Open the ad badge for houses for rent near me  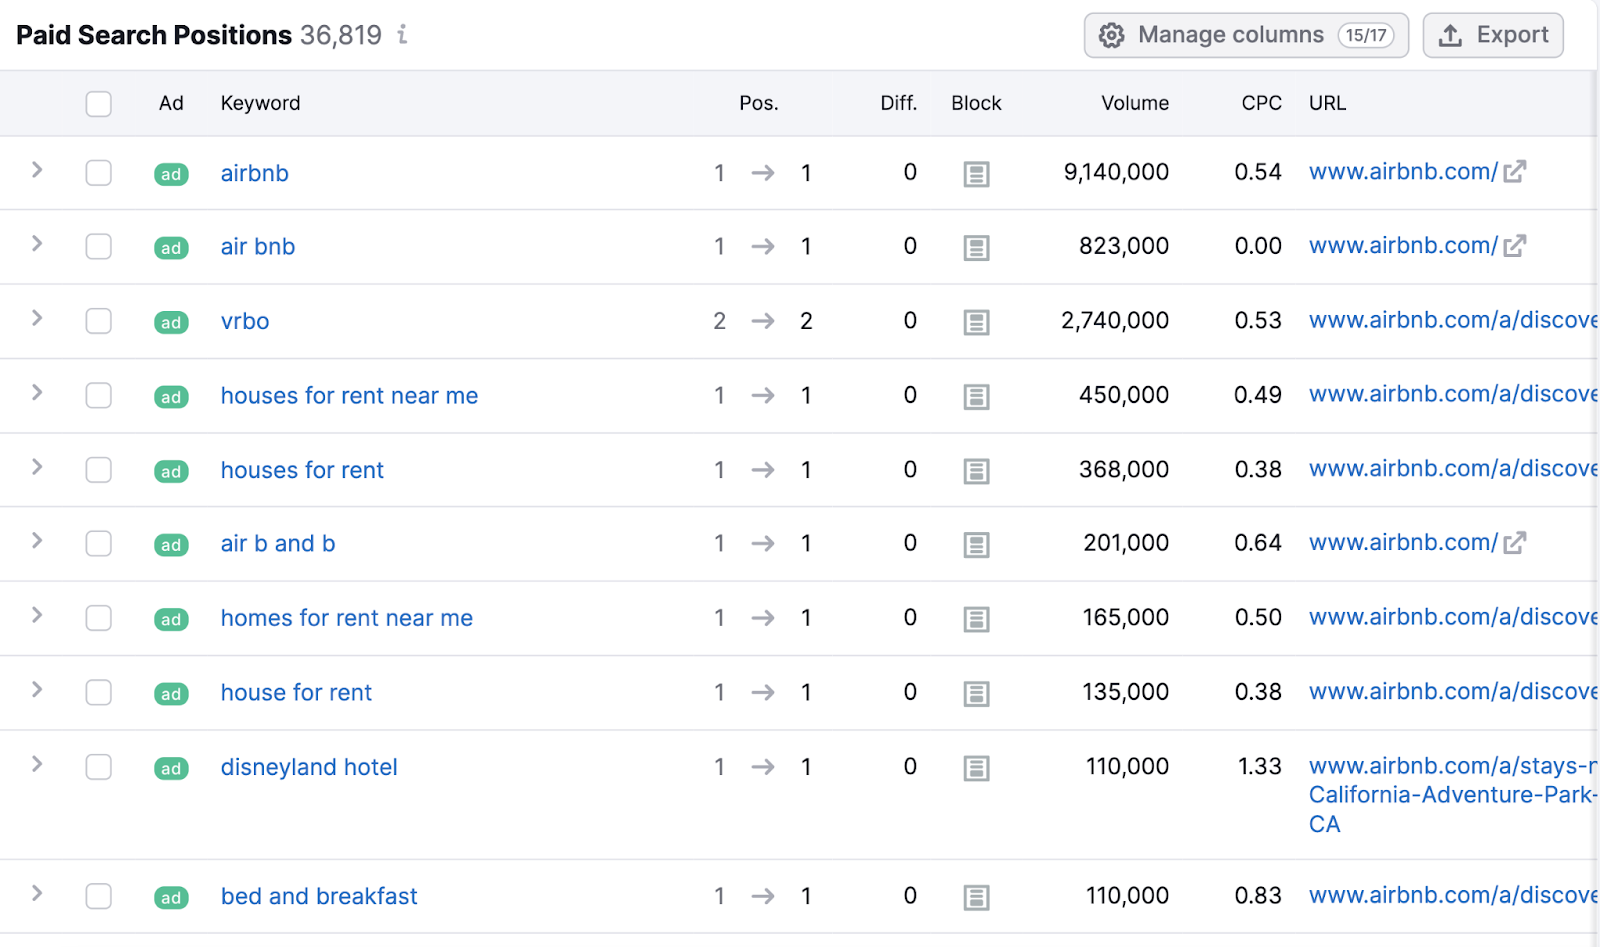[171, 397]
